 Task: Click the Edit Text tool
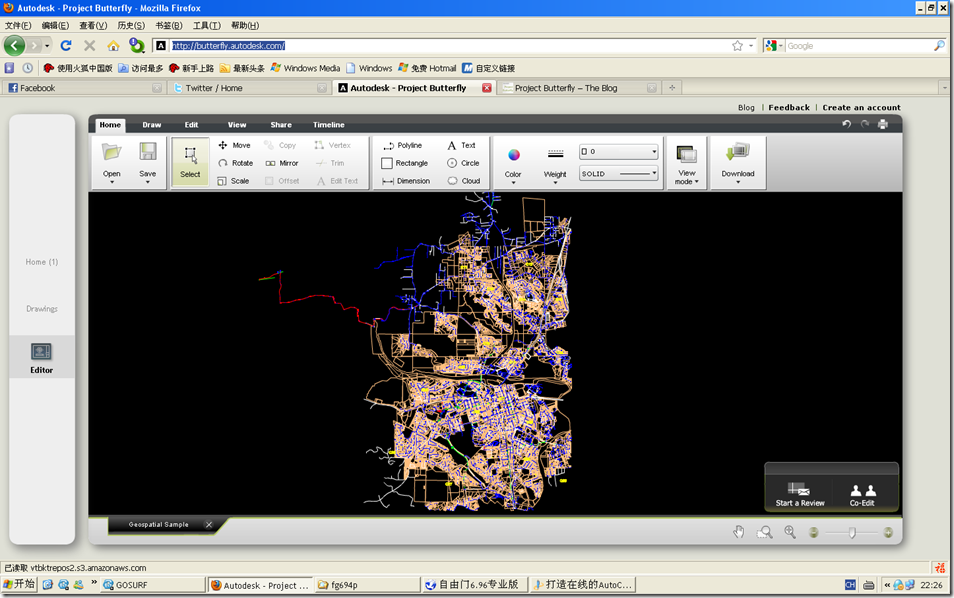coord(337,181)
